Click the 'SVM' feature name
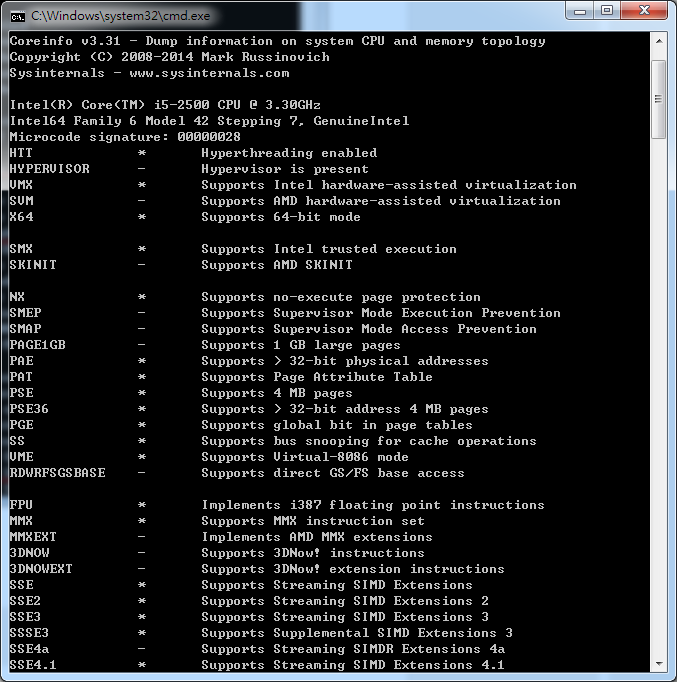 click(x=21, y=201)
